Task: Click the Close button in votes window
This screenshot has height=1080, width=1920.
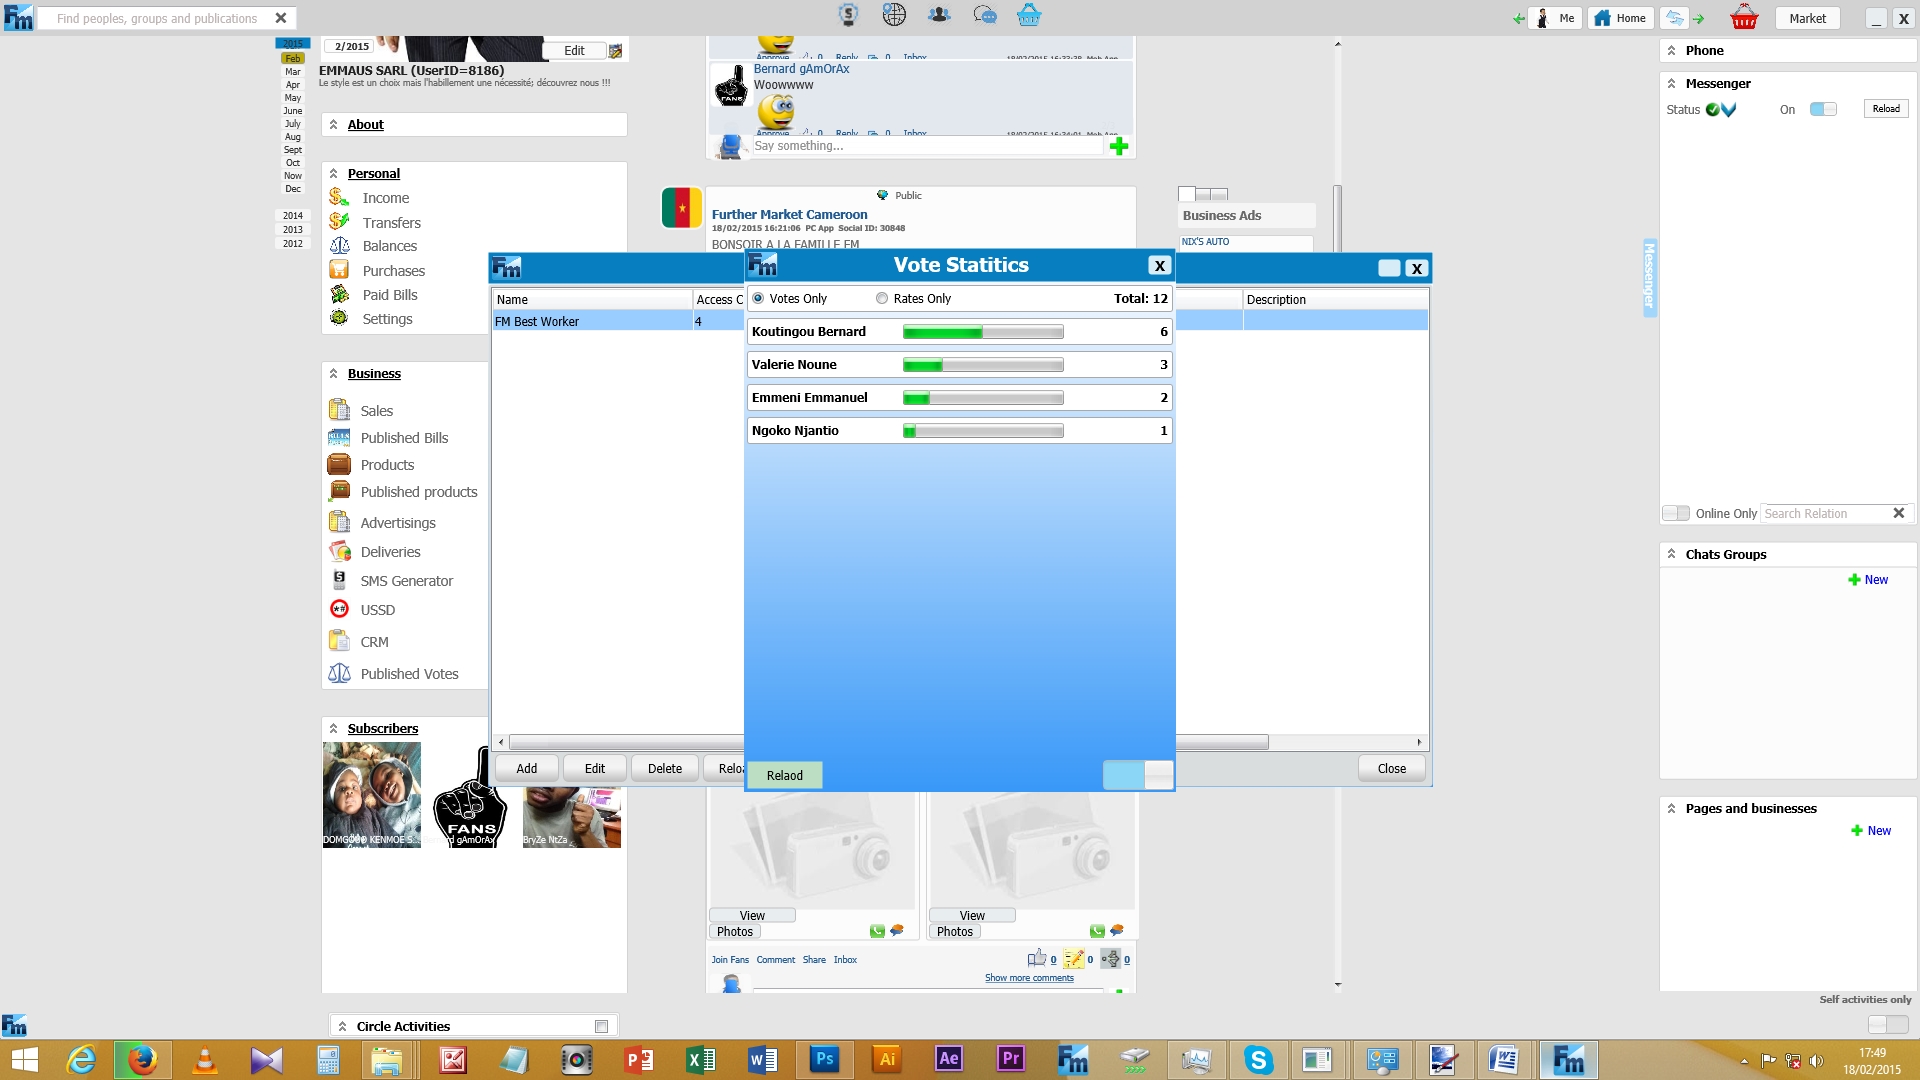Action: tap(1391, 768)
